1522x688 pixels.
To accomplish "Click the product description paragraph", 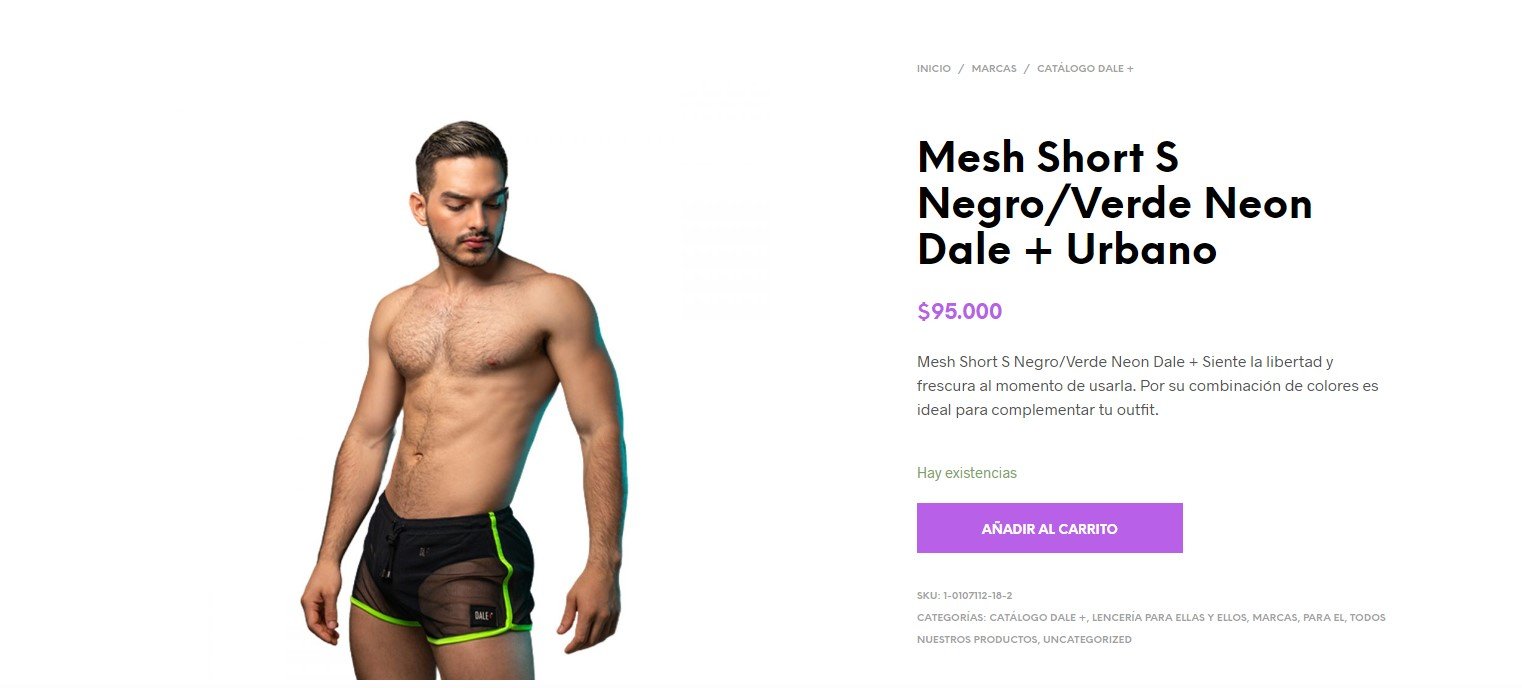I will 1148,385.
